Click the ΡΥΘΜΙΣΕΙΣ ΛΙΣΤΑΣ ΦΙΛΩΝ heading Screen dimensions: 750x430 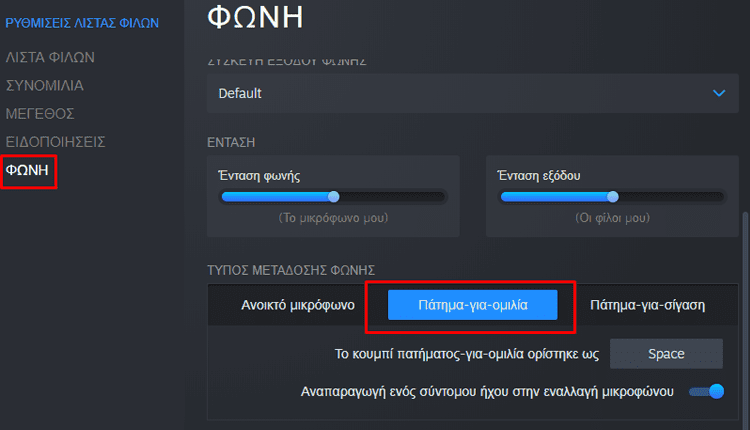[x=82, y=23]
